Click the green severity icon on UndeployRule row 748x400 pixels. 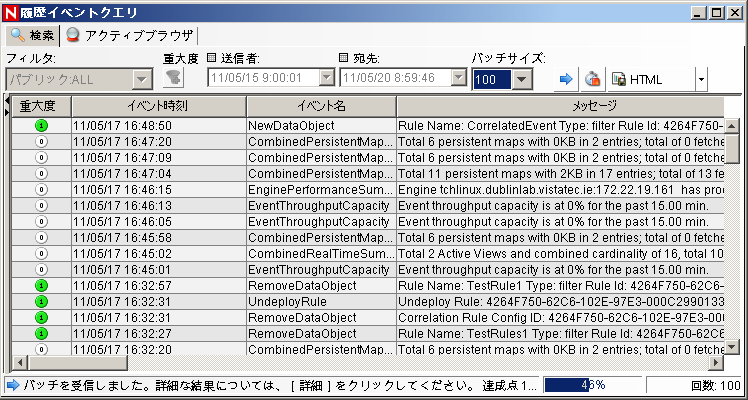pyautogui.click(x=41, y=302)
